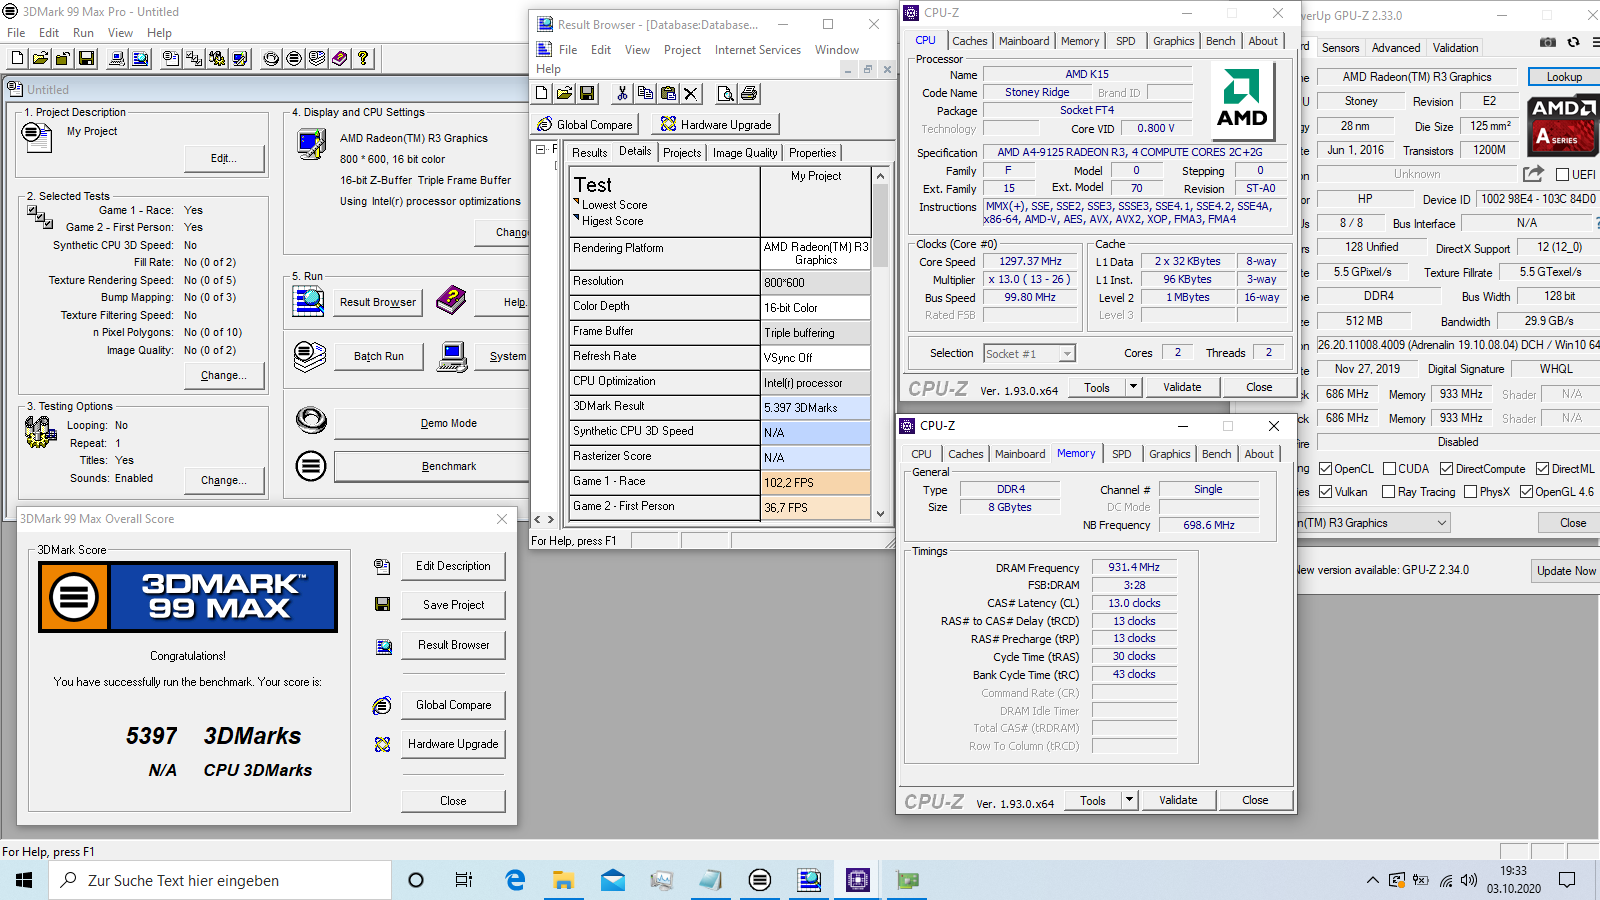Click the yellow question mark help icon in 3DMark toolbar

pos(363,59)
